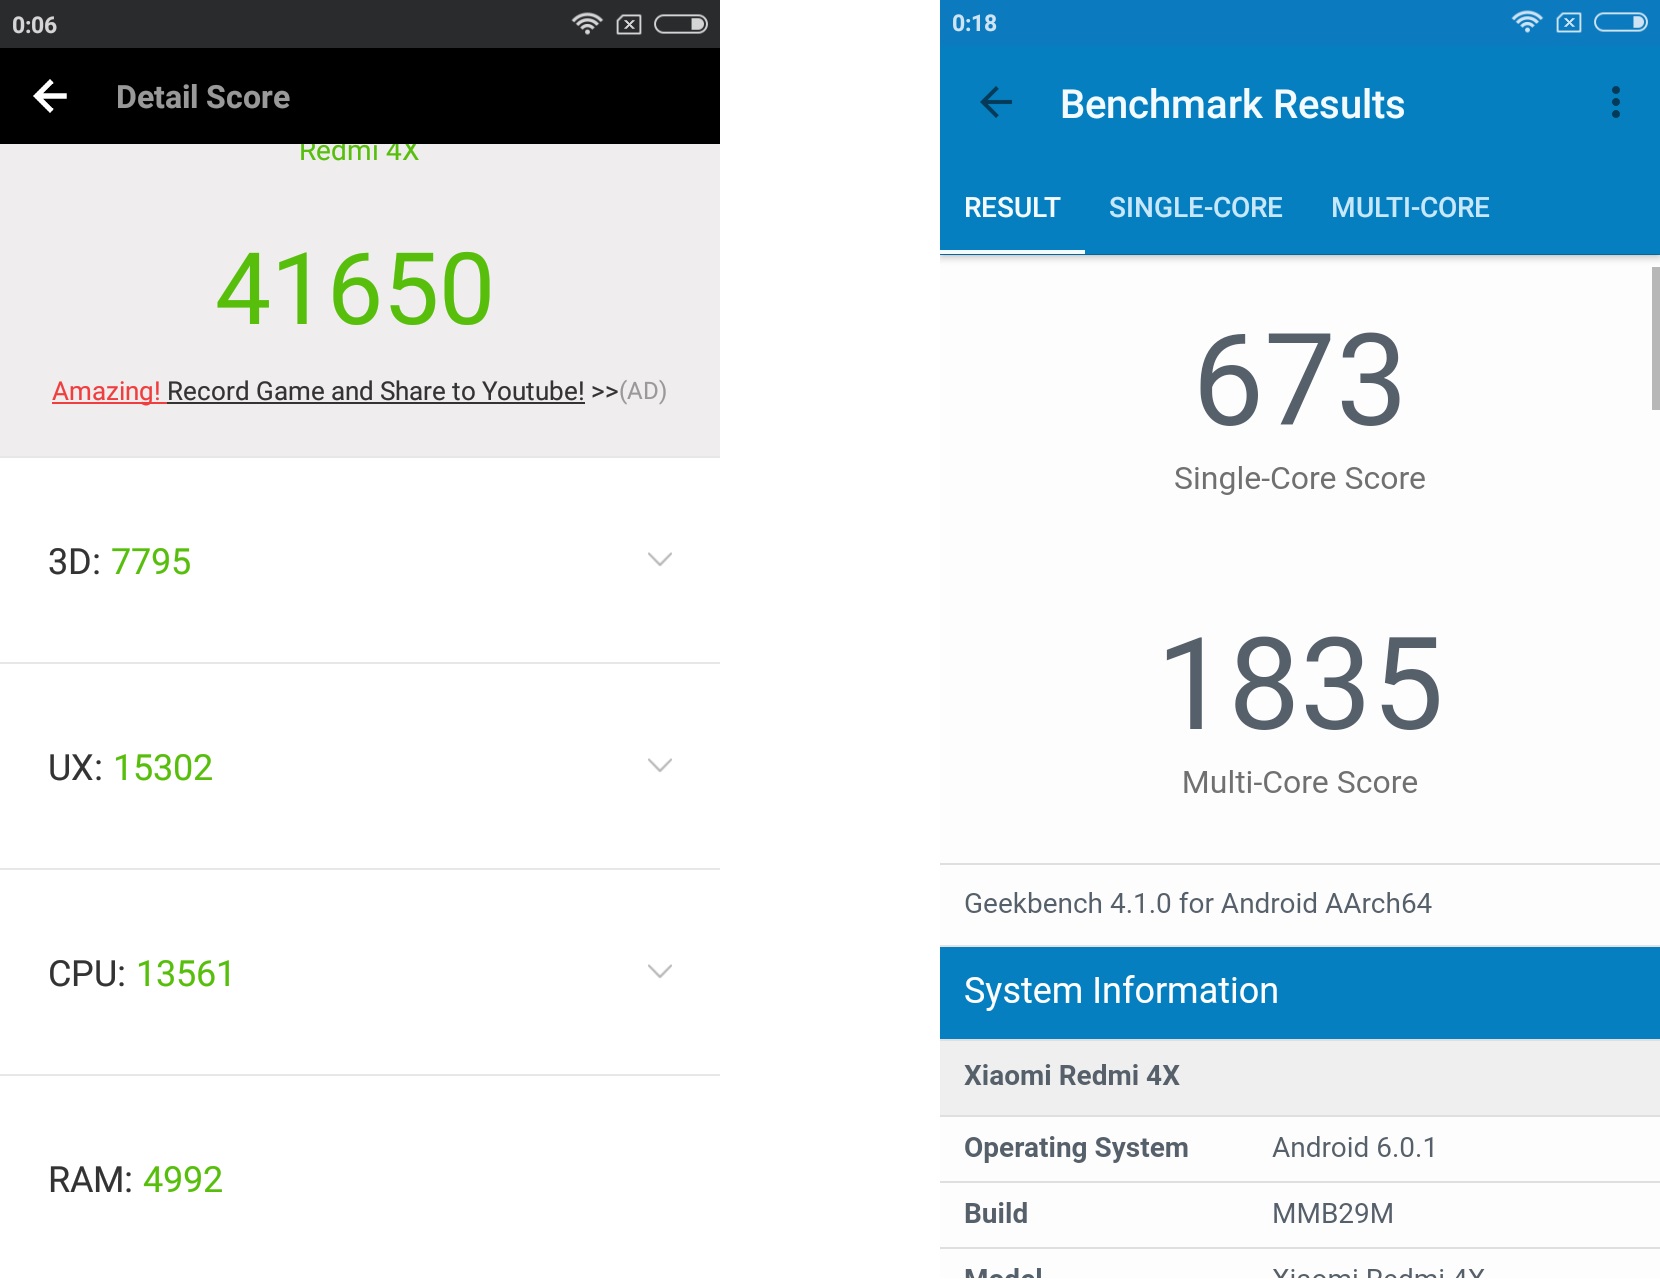Tap the CPU: 13561 score text
The height and width of the screenshot is (1280, 1660).
pos(141,974)
